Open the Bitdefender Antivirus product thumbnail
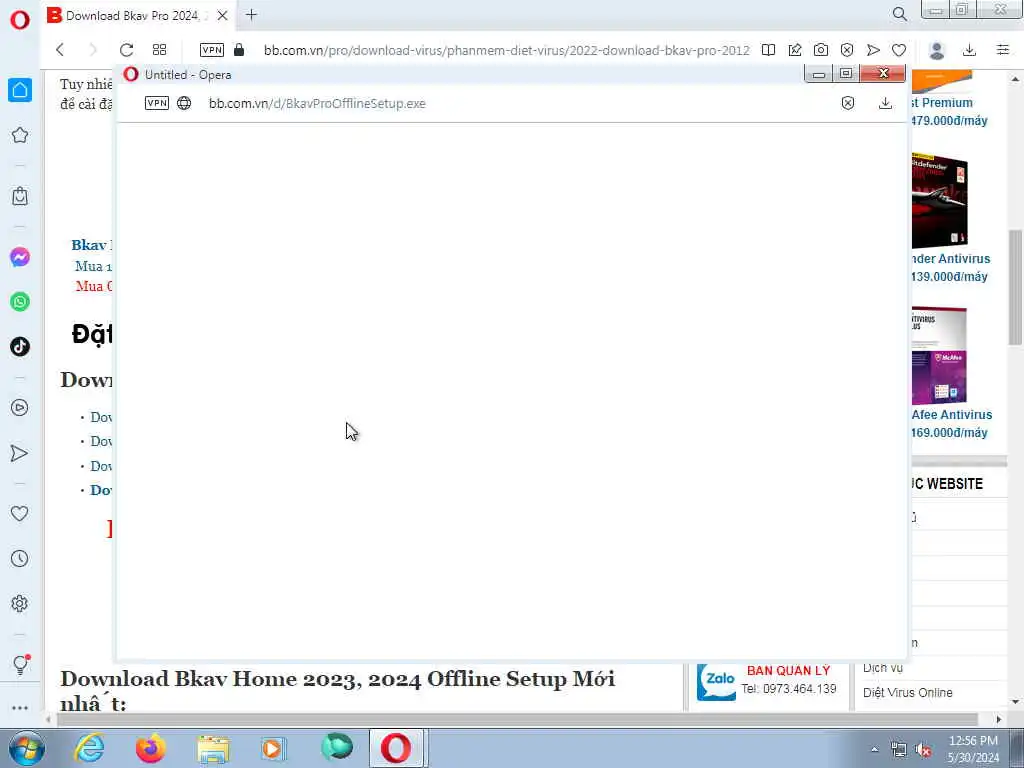This screenshot has height=768, width=1024. (939, 201)
